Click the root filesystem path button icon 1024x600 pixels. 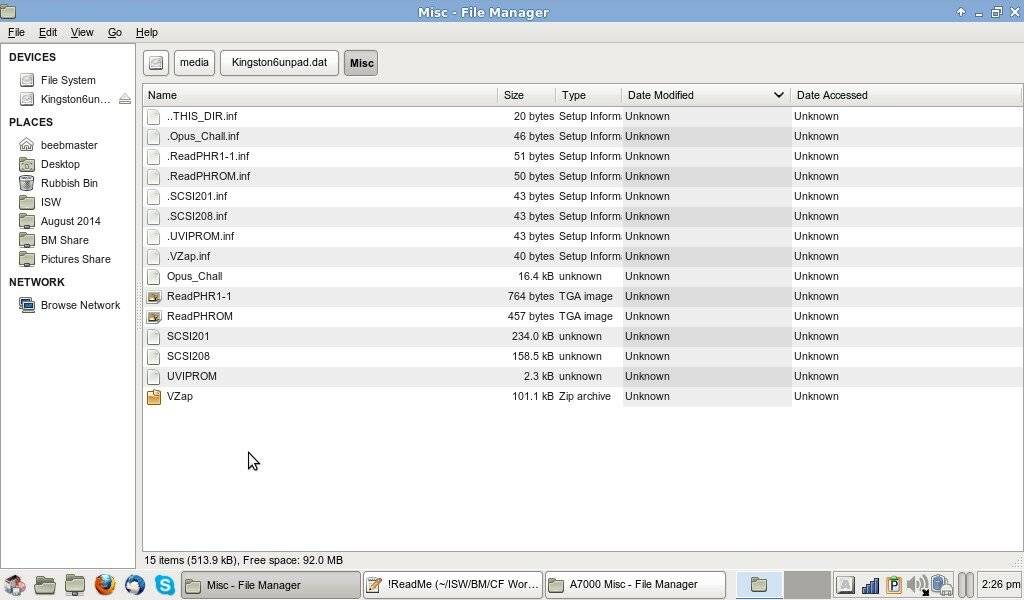click(x=156, y=63)
